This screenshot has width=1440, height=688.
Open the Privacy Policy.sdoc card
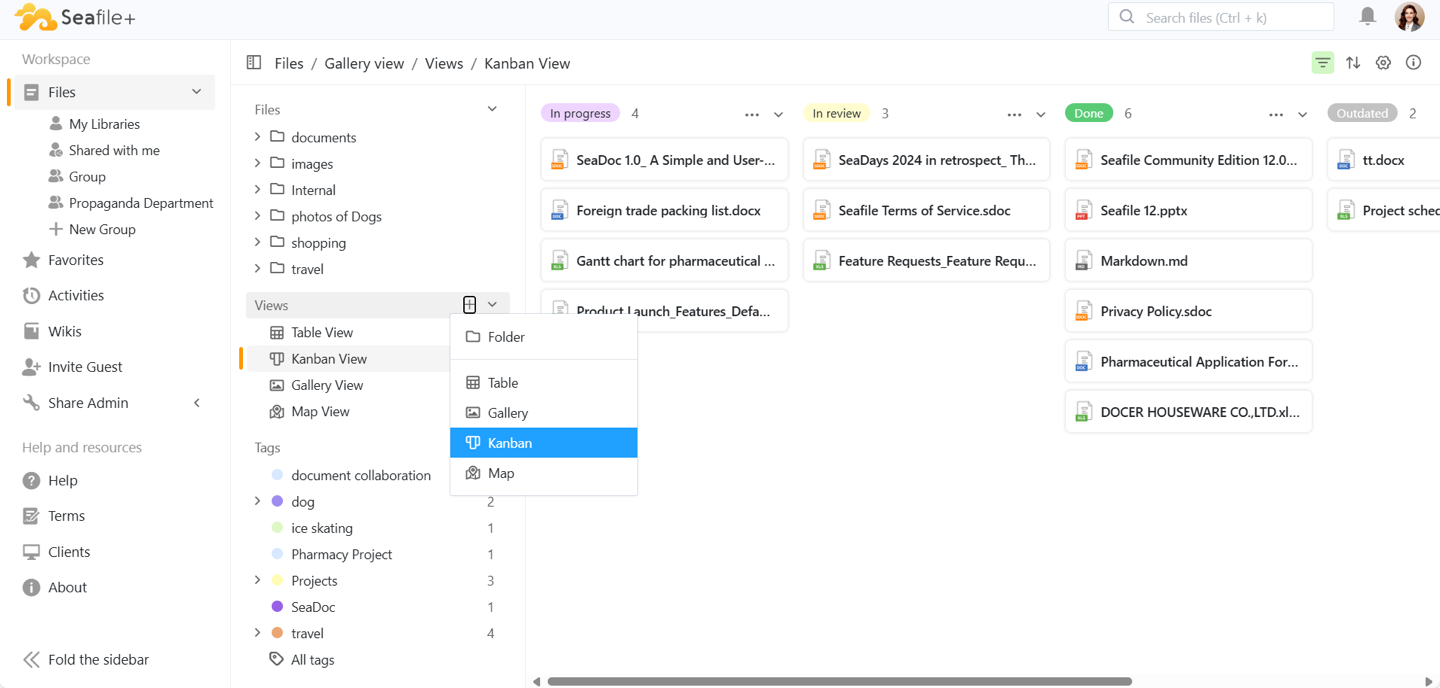pyautogui.click(x=1189, y=311)
